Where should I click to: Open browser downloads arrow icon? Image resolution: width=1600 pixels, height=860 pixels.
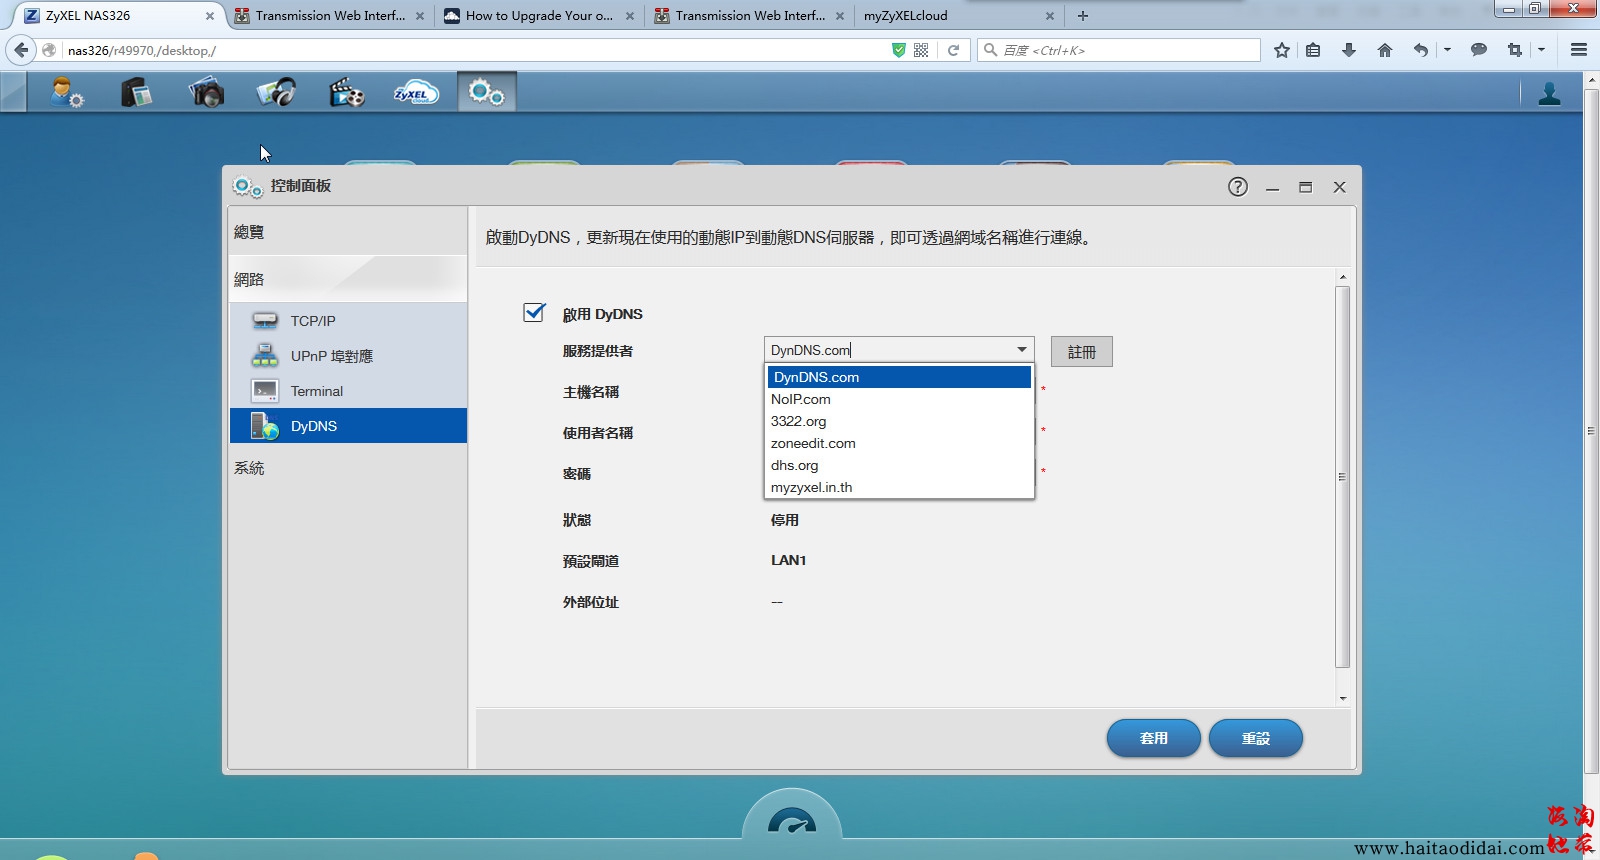coord(1349,50)
